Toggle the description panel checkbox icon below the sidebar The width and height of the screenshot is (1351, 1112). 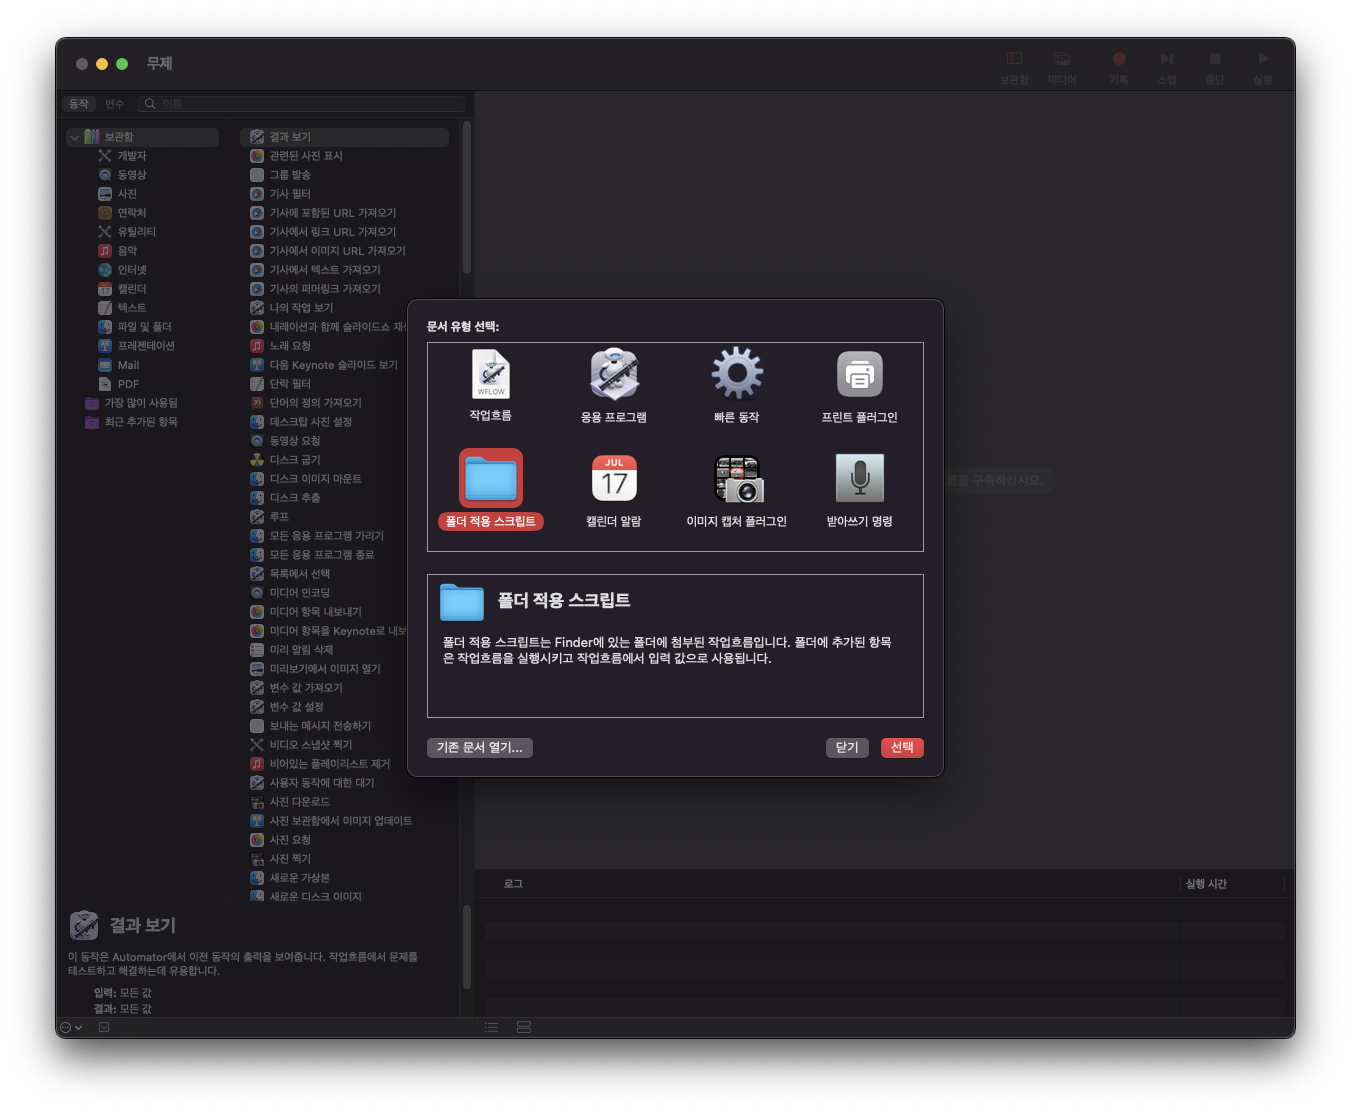pos(104,1028)
